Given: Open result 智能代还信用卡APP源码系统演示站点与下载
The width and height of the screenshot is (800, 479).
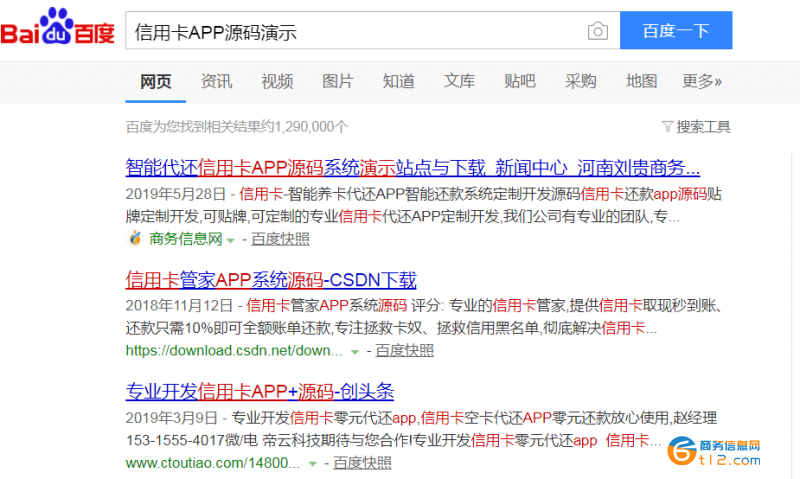Looking at the screenshot, I should tap(413, 167).
